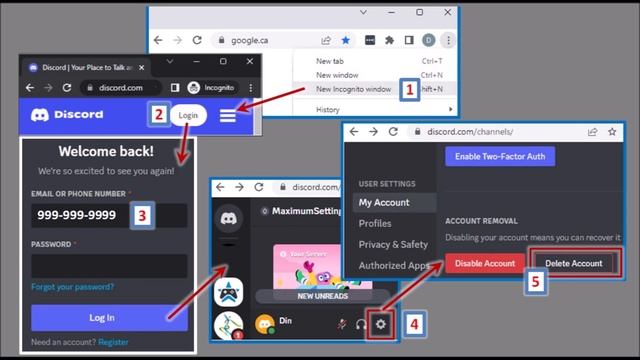Toggle side panel icon in incognito window

tap(175, 87)
